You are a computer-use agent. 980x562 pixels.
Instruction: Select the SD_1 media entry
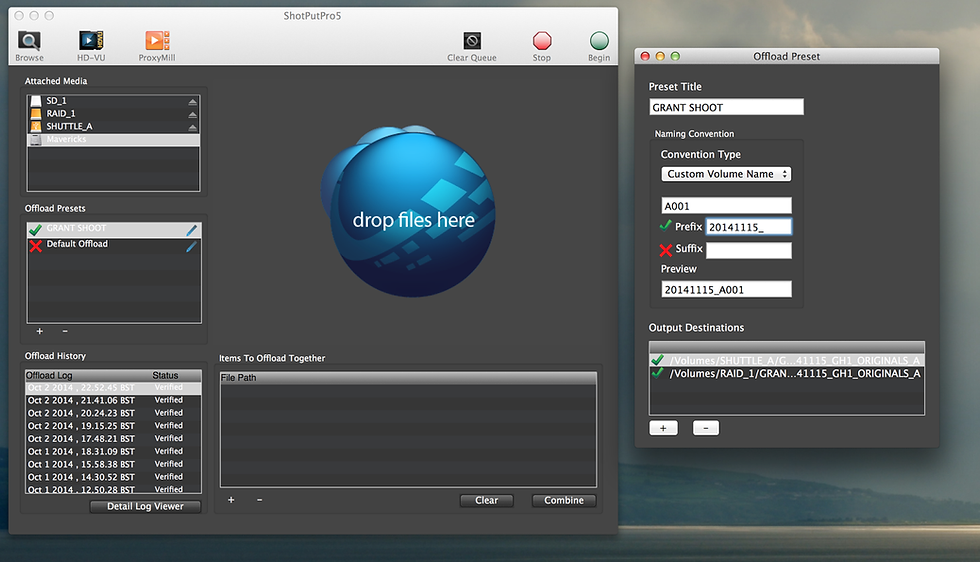tap(113, 101)
